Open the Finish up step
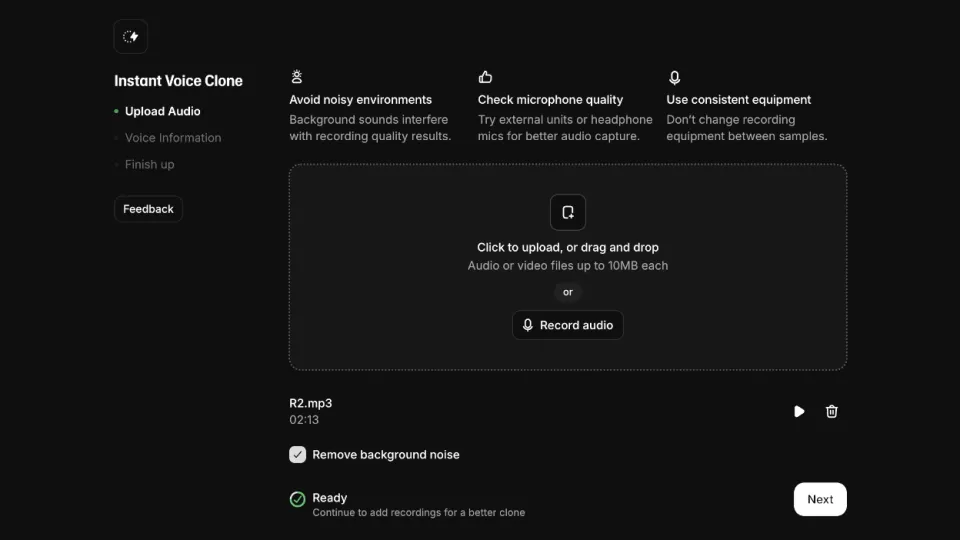Screen dimensions: 960x540 pyautogui.click(x=149, y=165)
